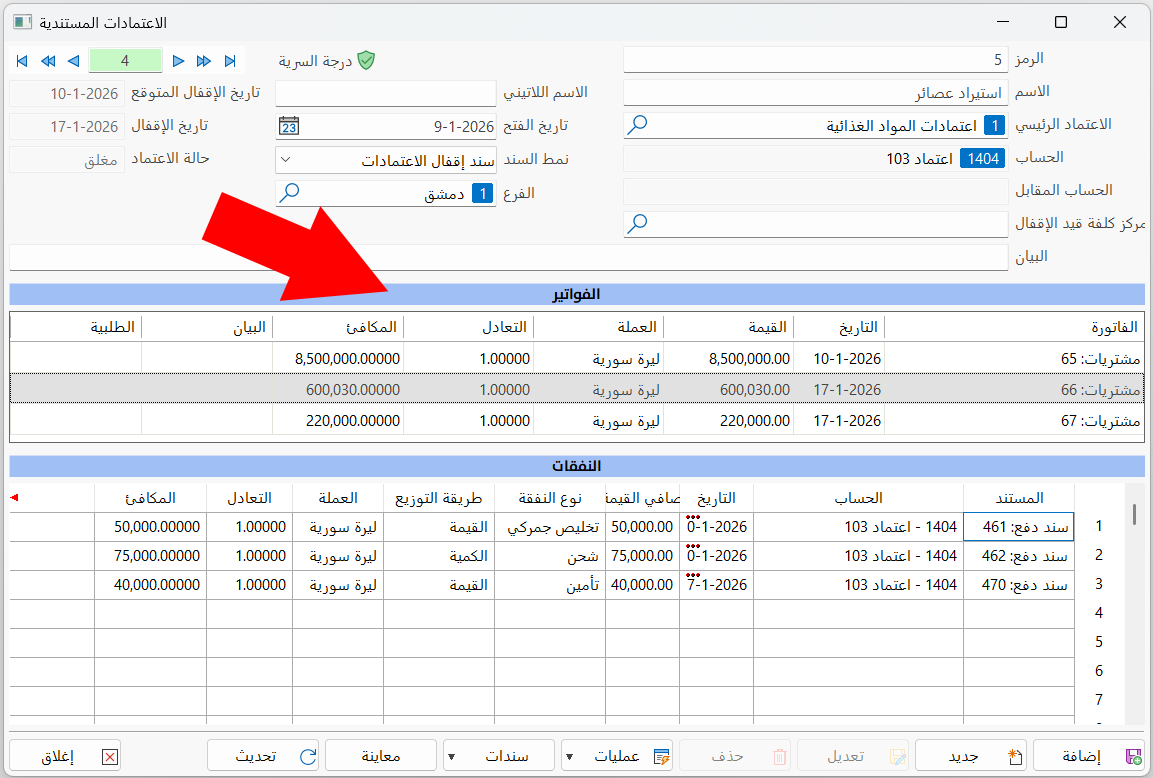Search the الفرع branch lookup
The height and width of the screenshot is (778, 1153).
point(290,193)
